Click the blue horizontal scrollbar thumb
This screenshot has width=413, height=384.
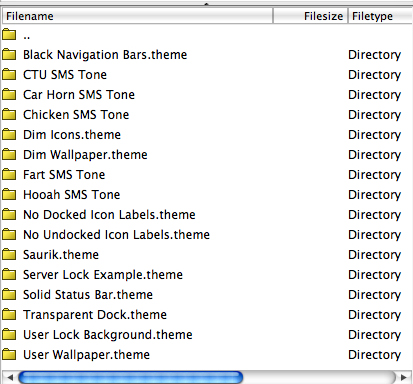131,378
